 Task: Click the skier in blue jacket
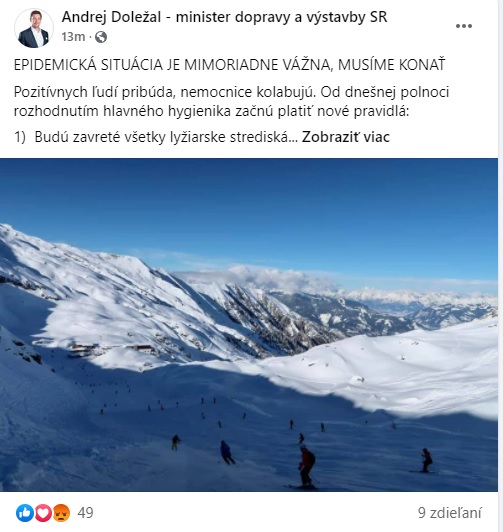pyautogui.click(x=227, y=452)
